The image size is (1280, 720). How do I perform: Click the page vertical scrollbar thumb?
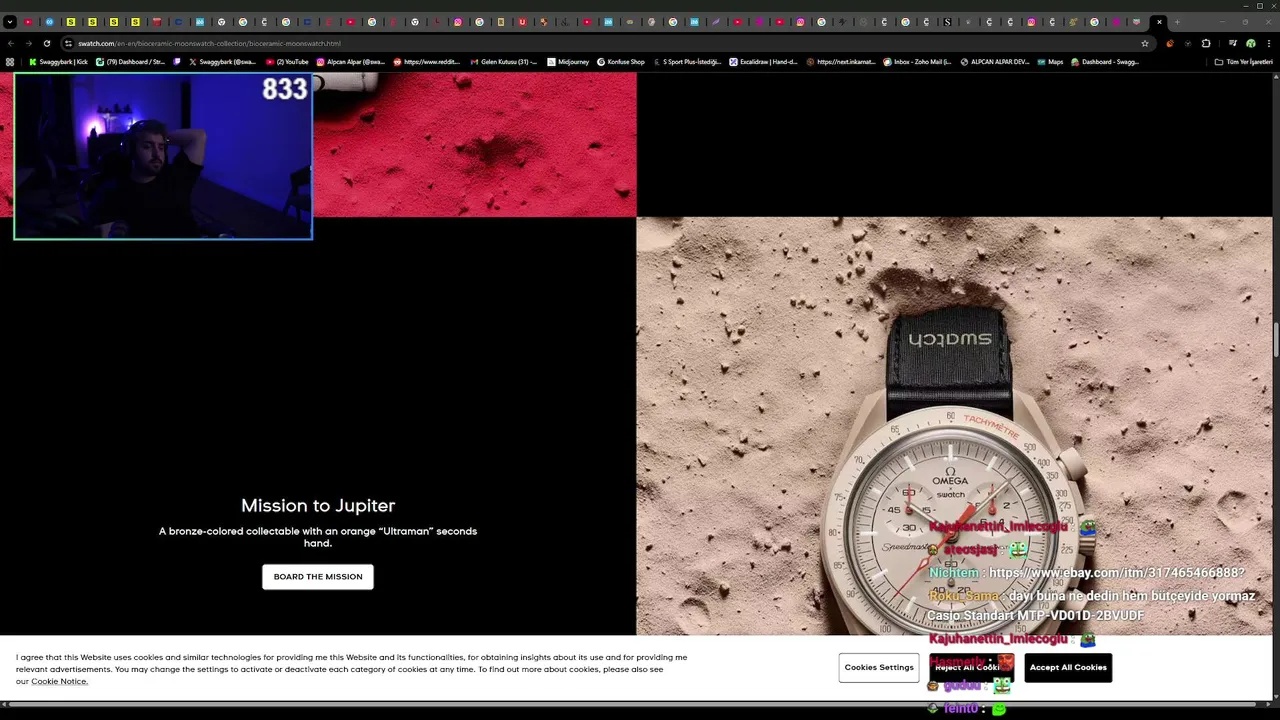(1276, 340)
